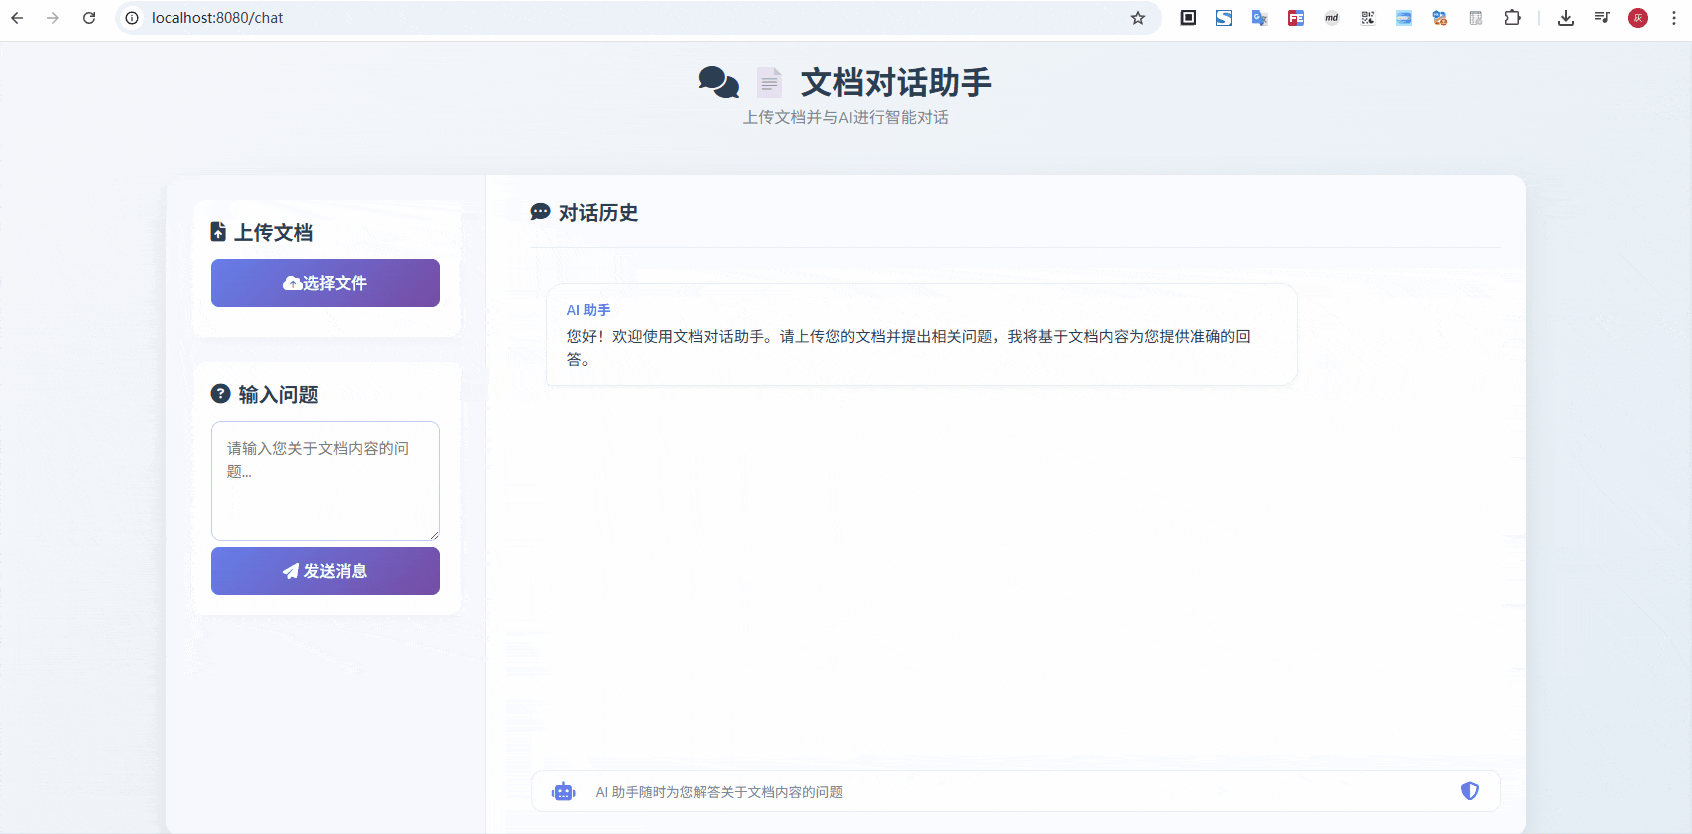Click the 选择文件 upload button
1692x834 pixels.
tap(325, 283)
